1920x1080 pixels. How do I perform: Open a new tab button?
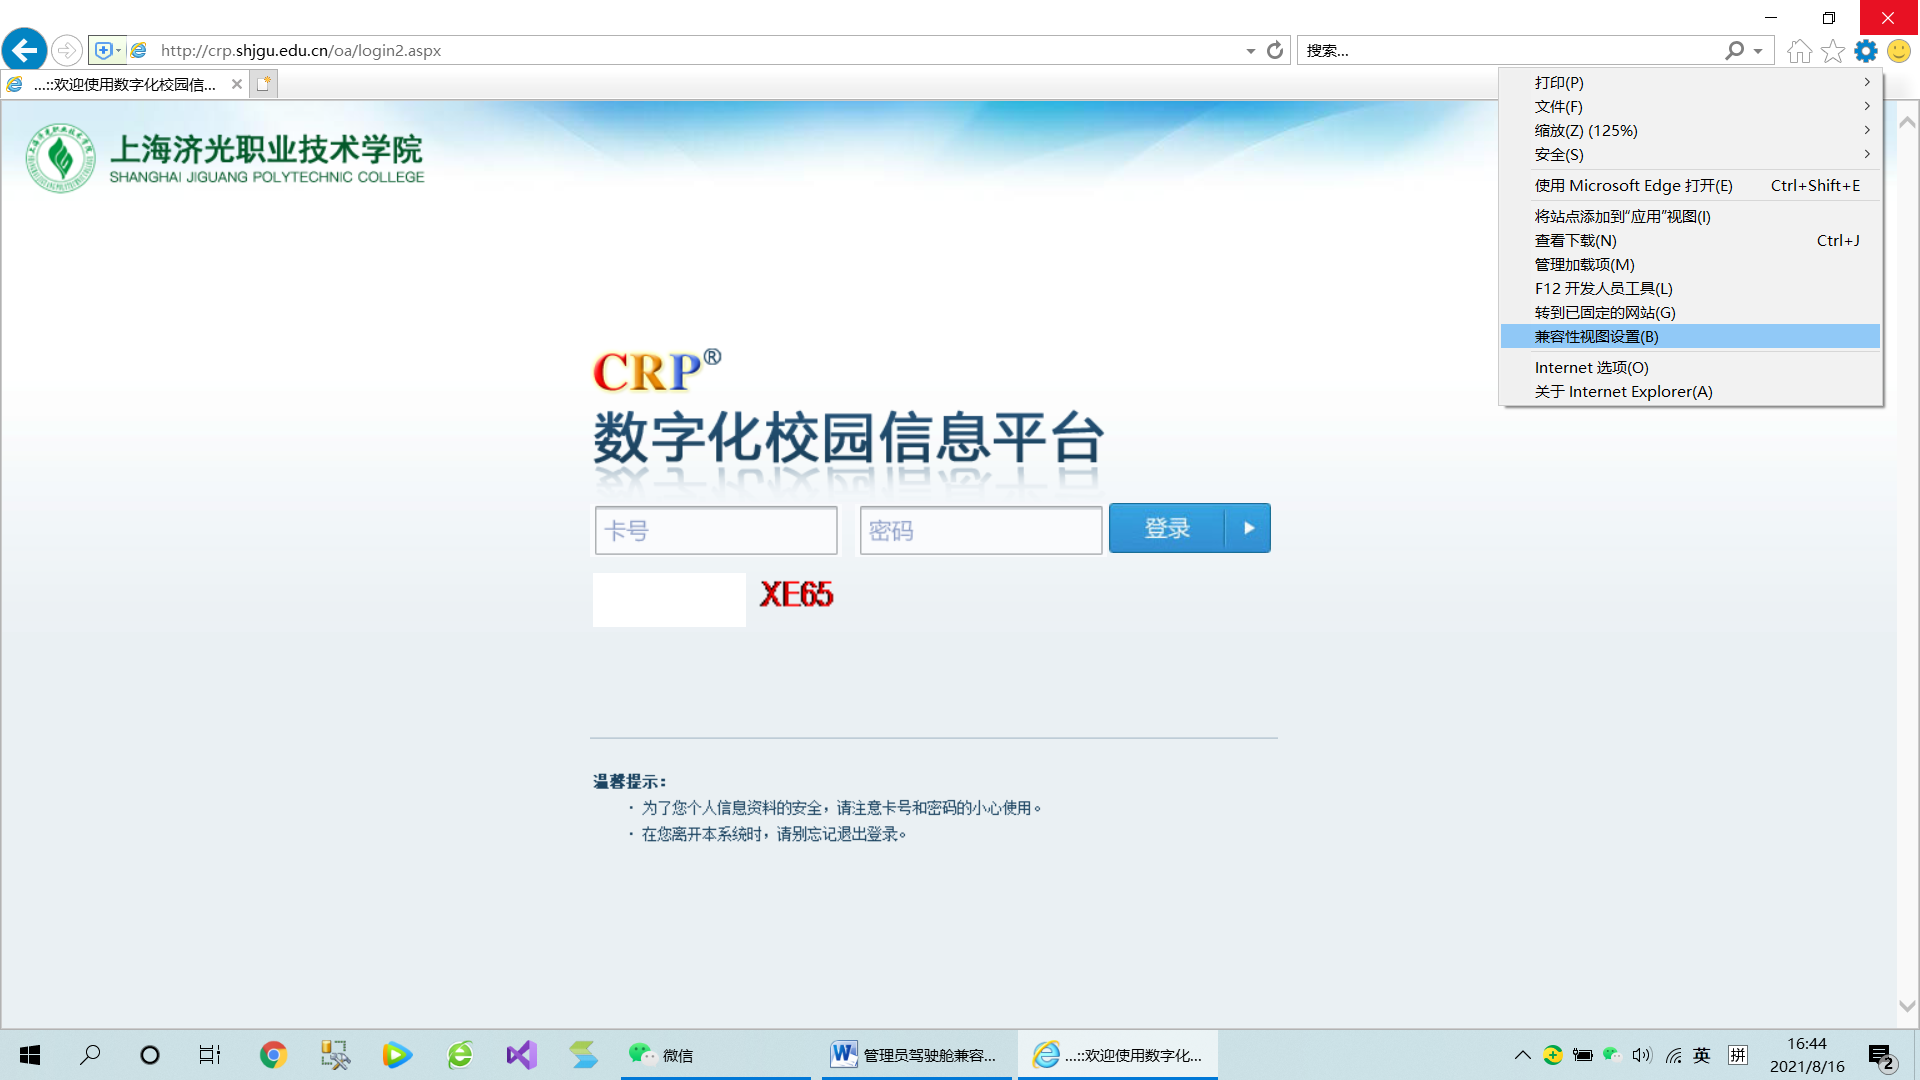(263, 84)
